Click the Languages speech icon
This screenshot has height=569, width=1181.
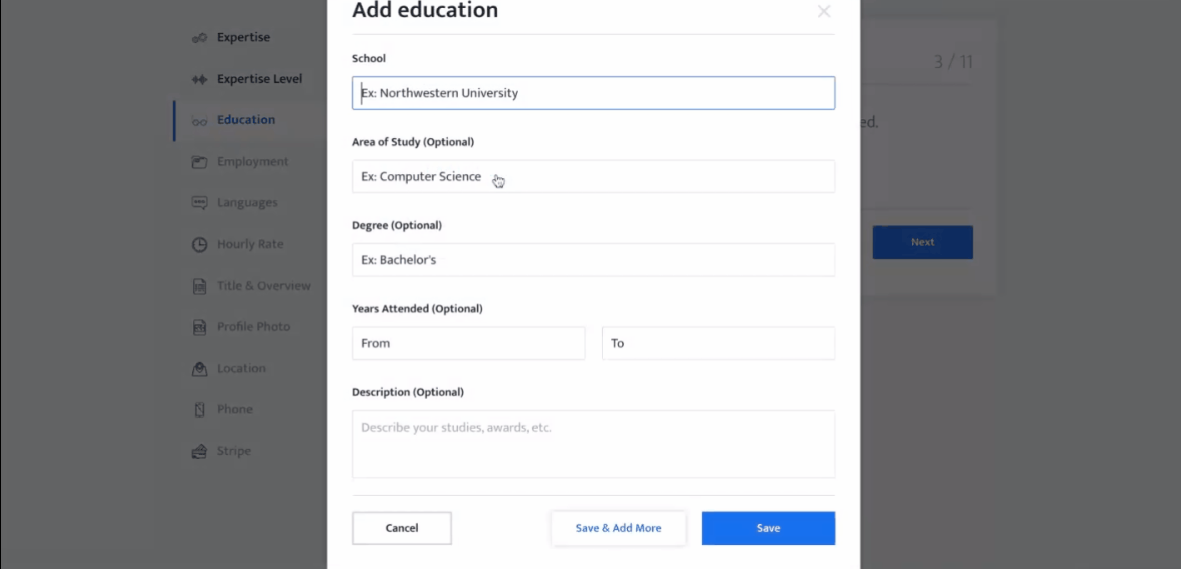point(199,203)
